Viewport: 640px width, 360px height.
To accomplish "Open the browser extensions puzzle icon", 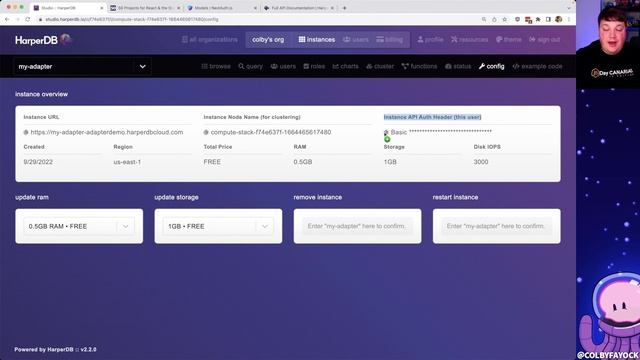I will tap(538, 19).
